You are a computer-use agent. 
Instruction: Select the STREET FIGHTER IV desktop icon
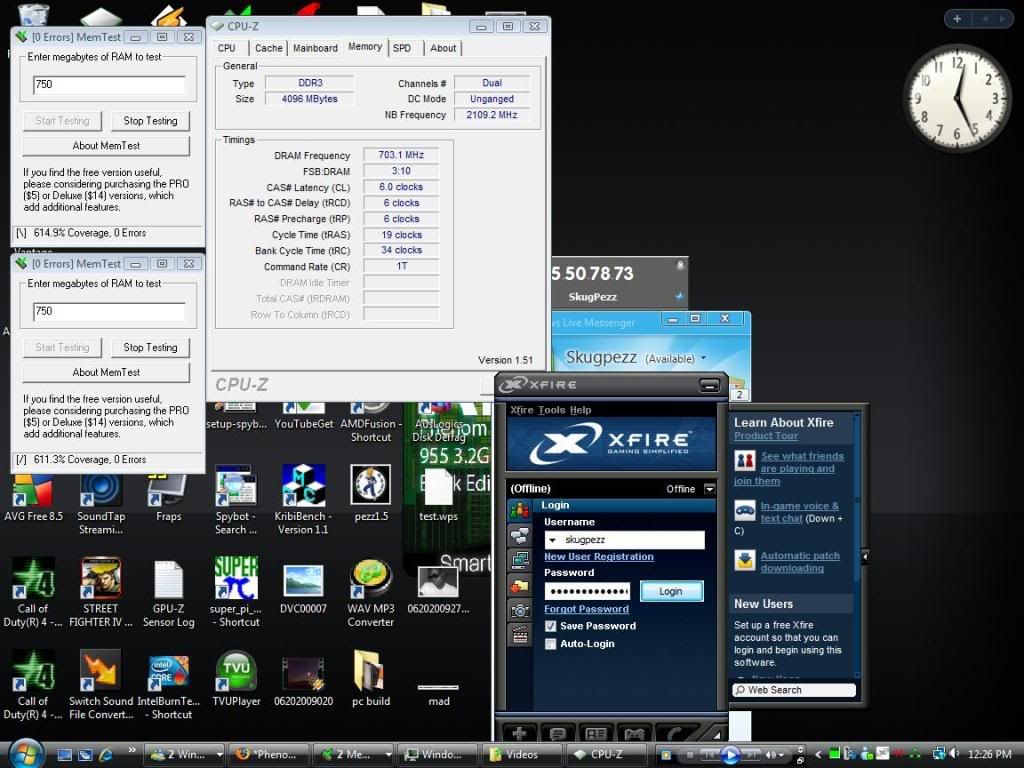(101, 593)
